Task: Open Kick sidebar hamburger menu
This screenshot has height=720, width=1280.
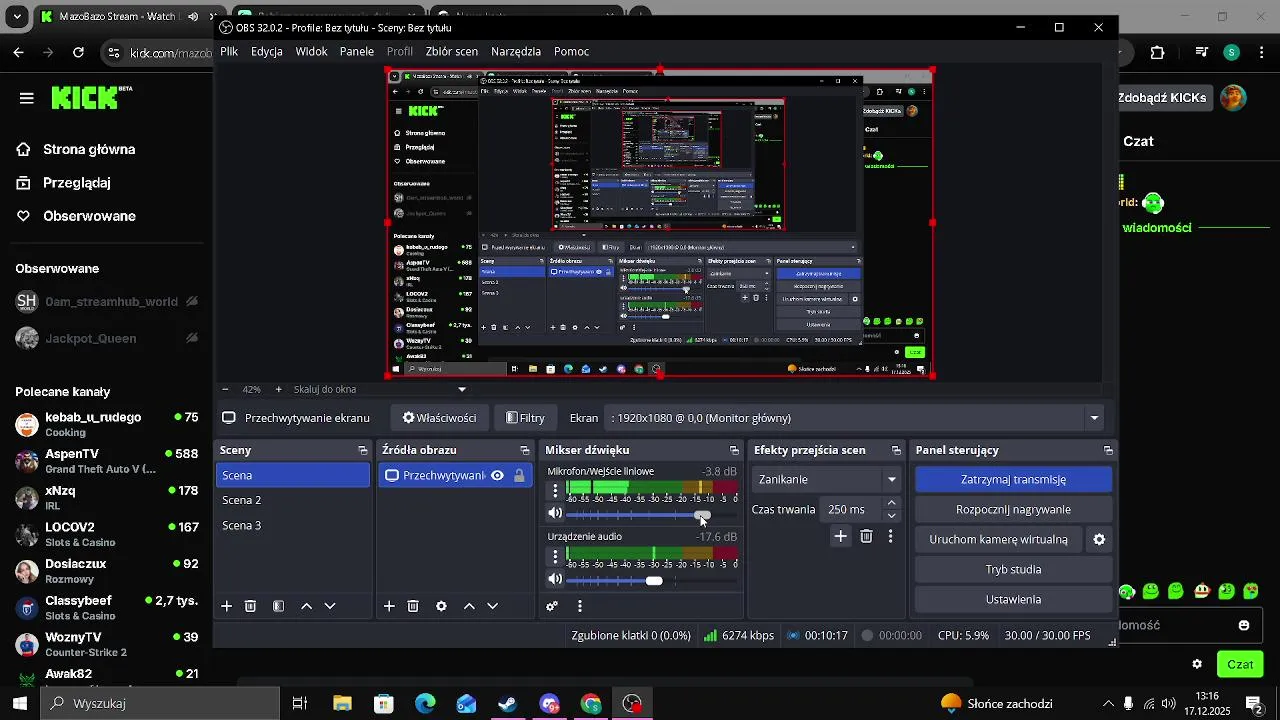Action: pos(27,98)
